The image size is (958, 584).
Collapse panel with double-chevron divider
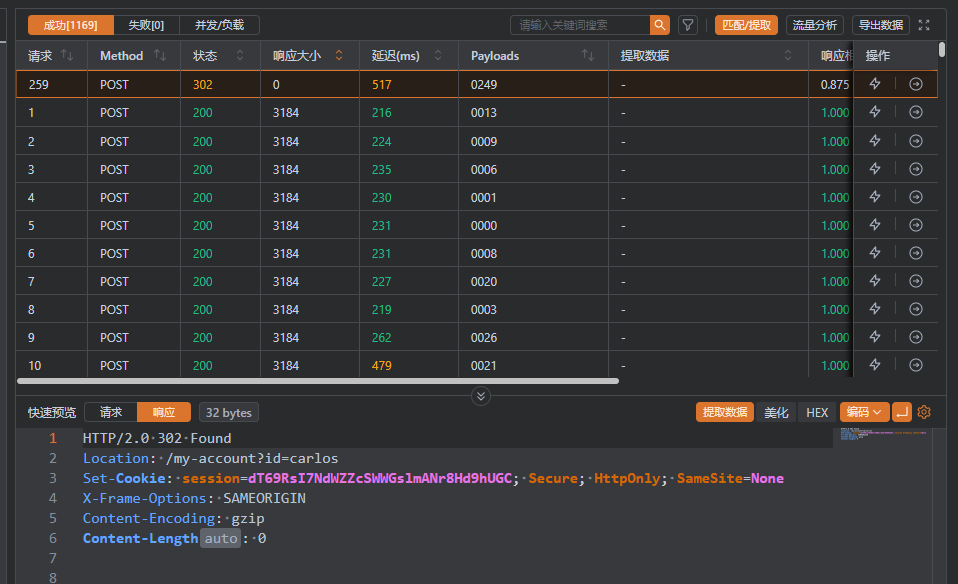481,396
